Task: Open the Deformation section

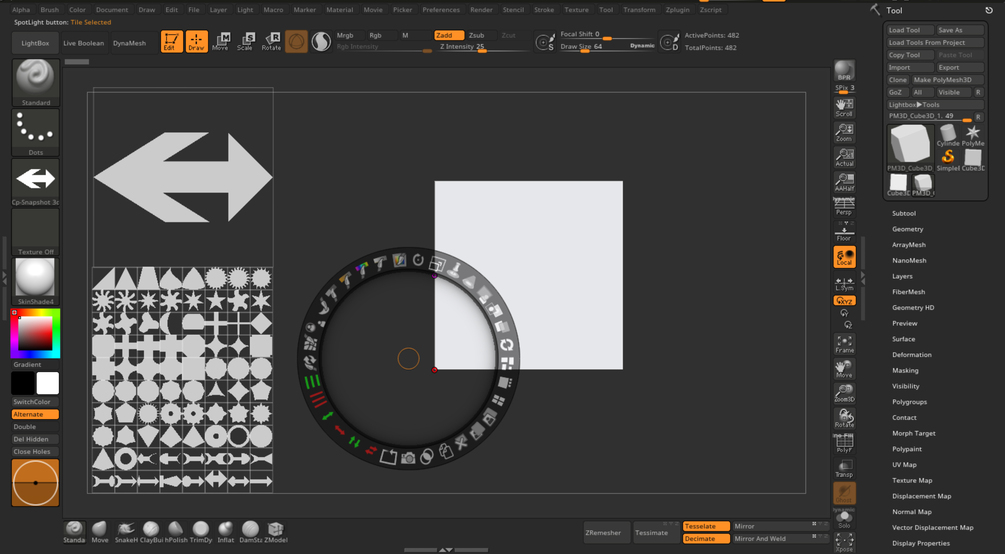Action: coord(911,355)
